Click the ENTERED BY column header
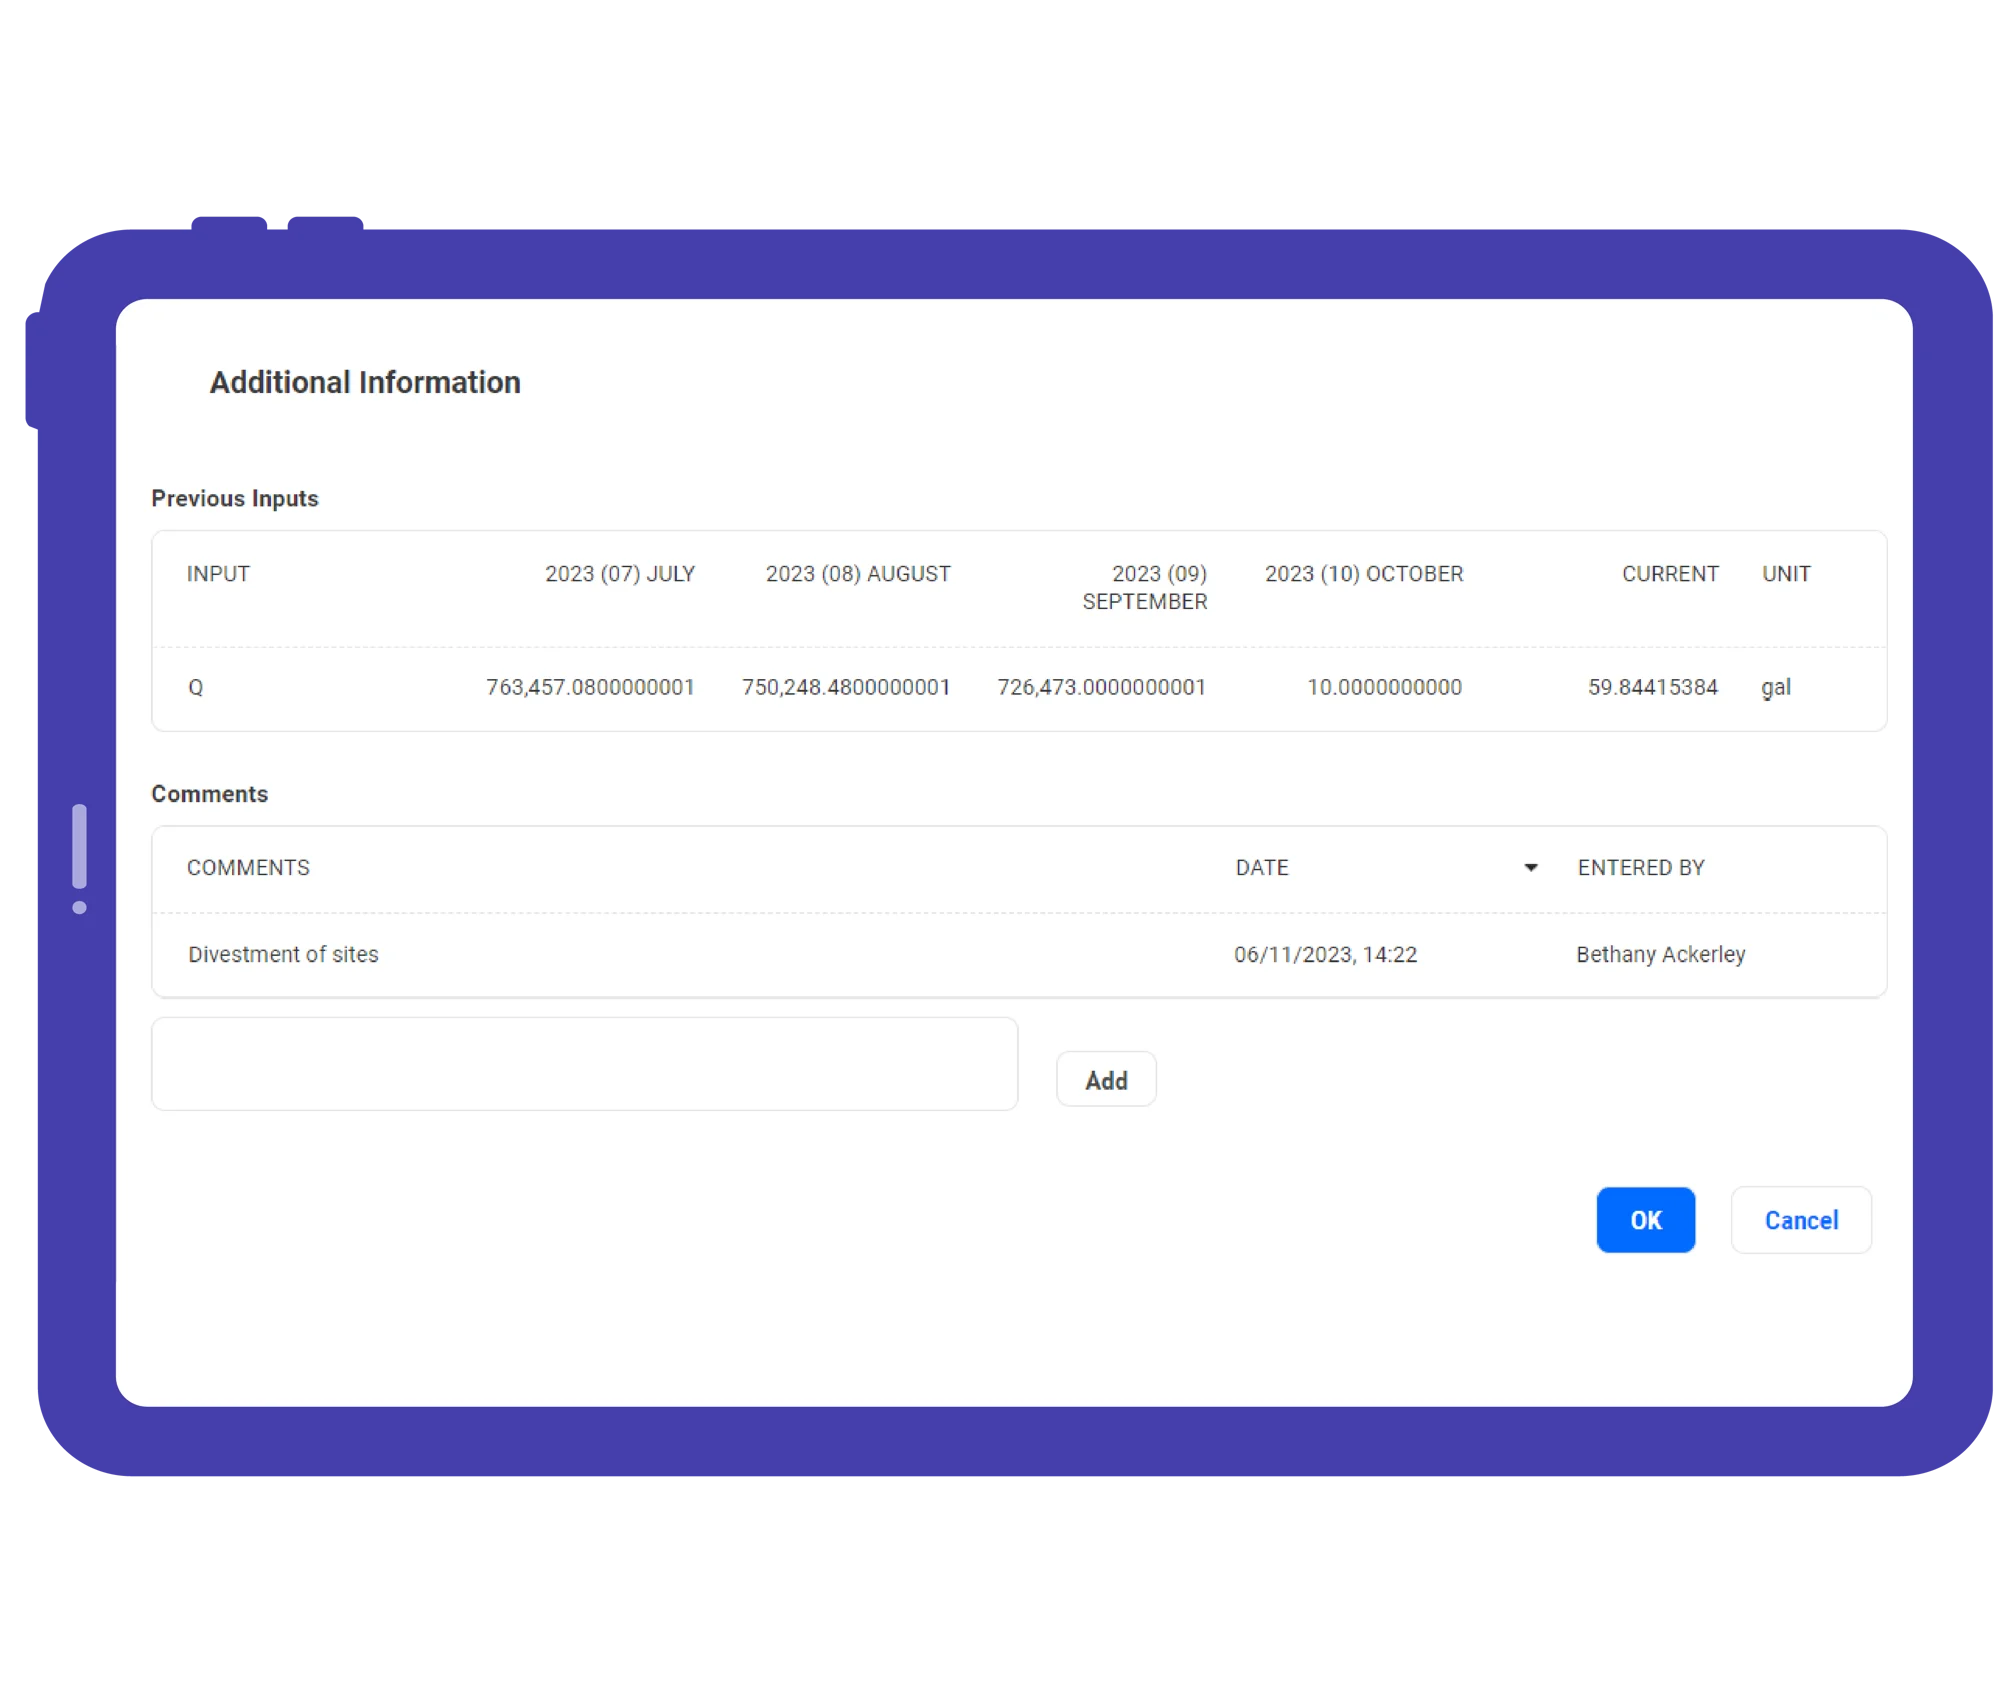Viewport: 2000px width, 1707px height. point(1641,868)
